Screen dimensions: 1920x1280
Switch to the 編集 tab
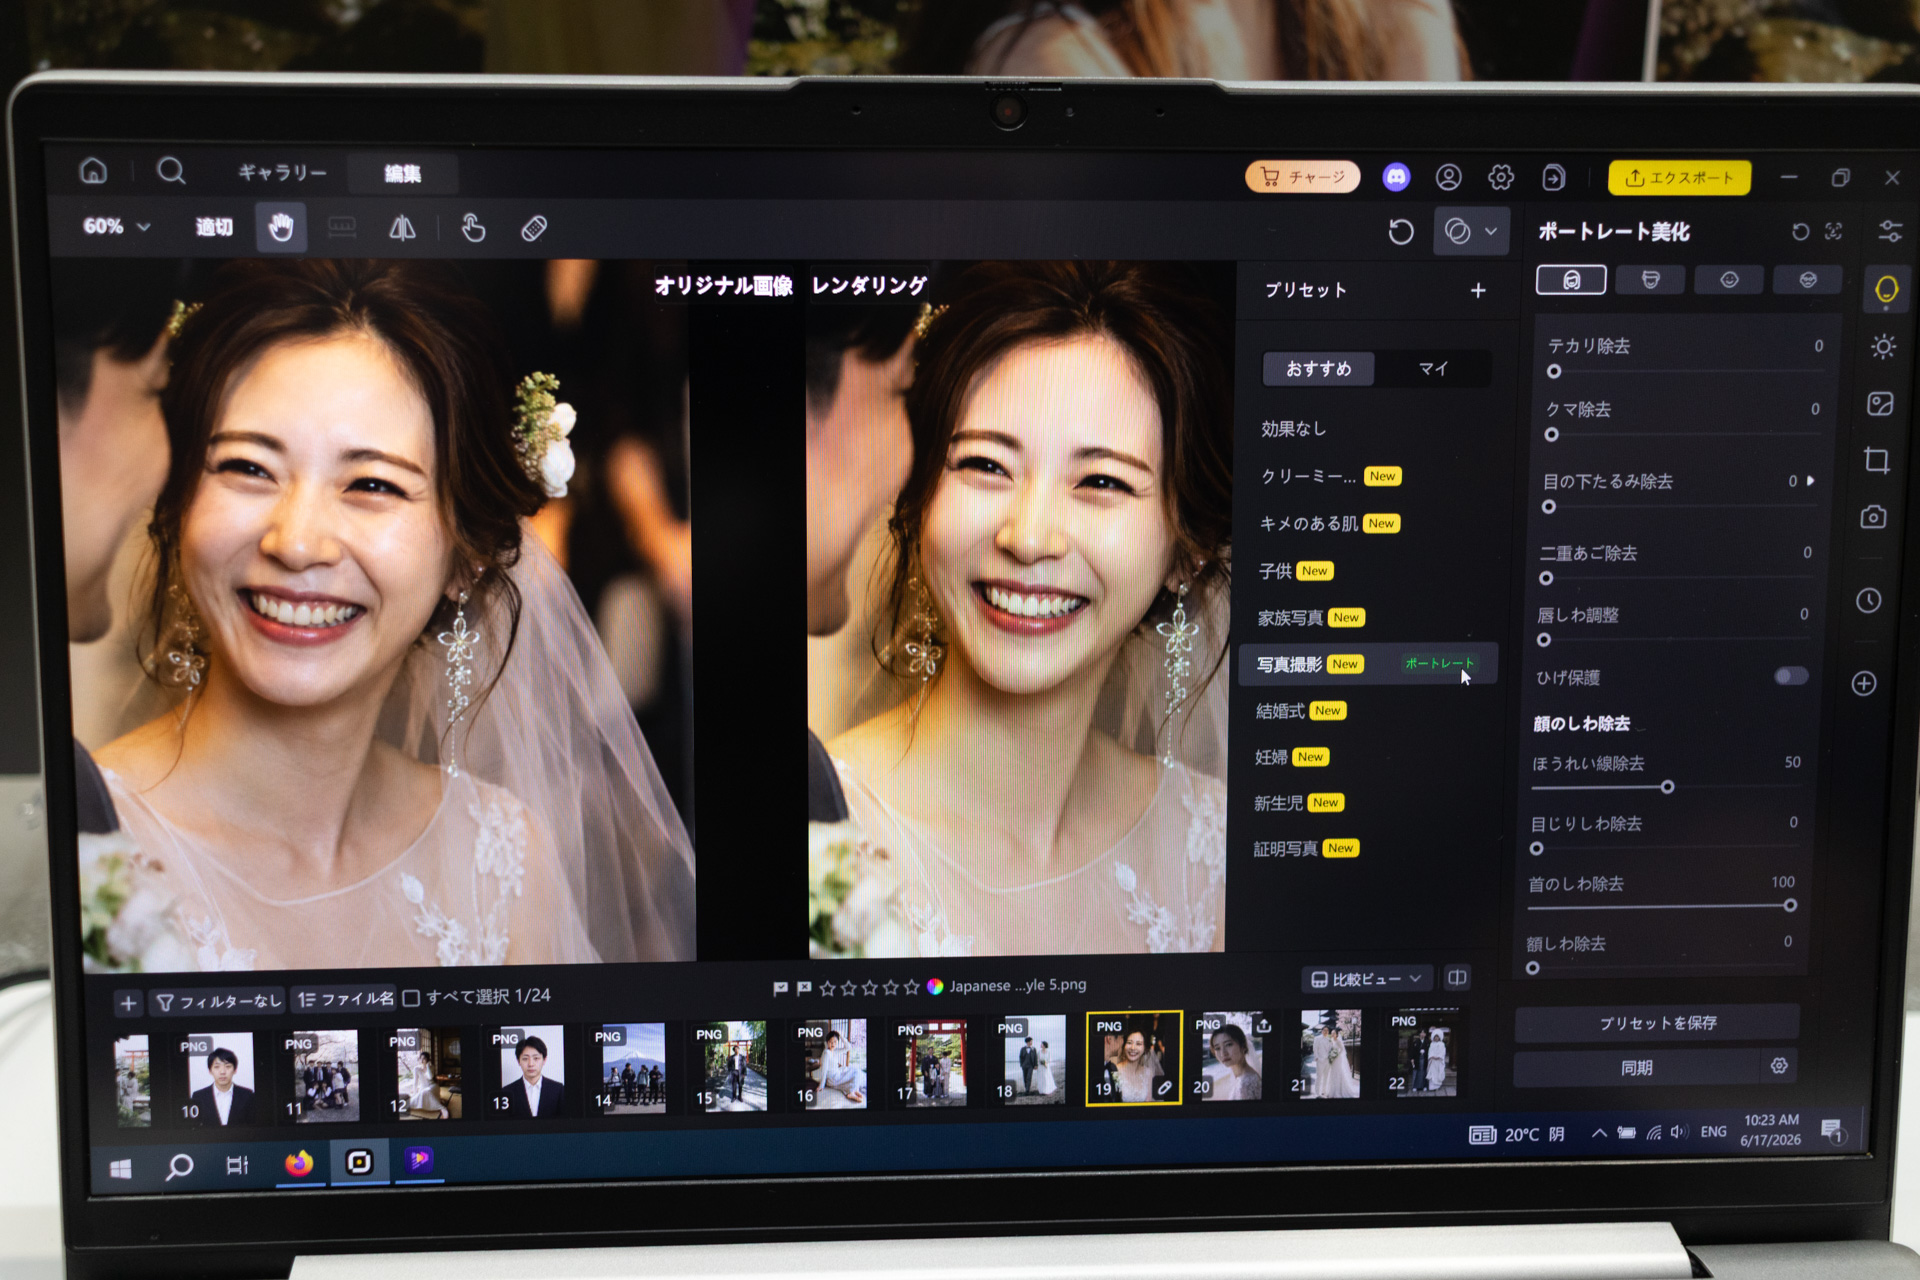coord(403,174)
